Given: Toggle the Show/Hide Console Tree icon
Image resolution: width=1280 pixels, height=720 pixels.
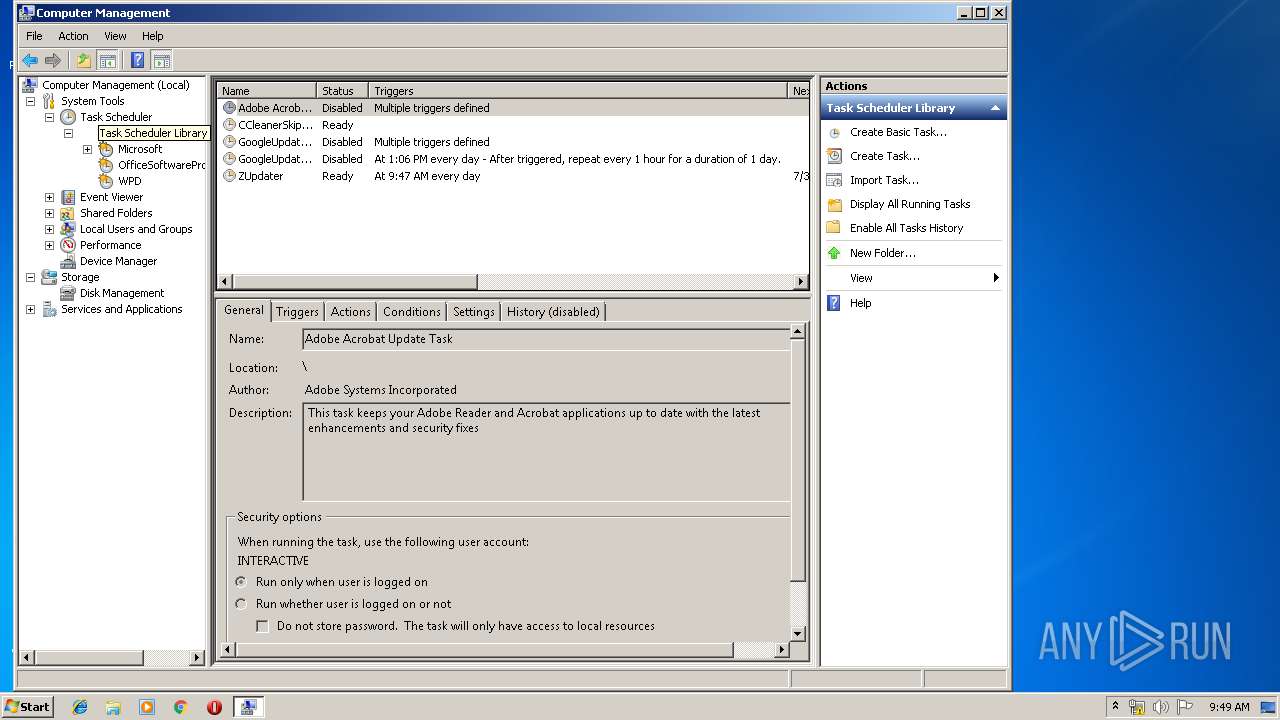Looking at the screenshot, I should tap(107, 60).
